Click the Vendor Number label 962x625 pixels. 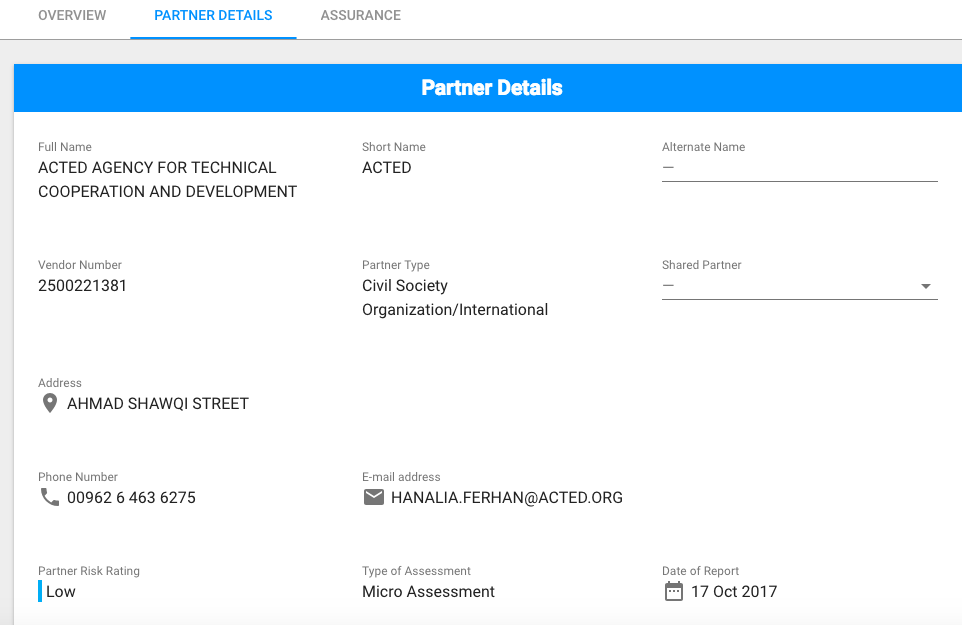pos(80,265)
